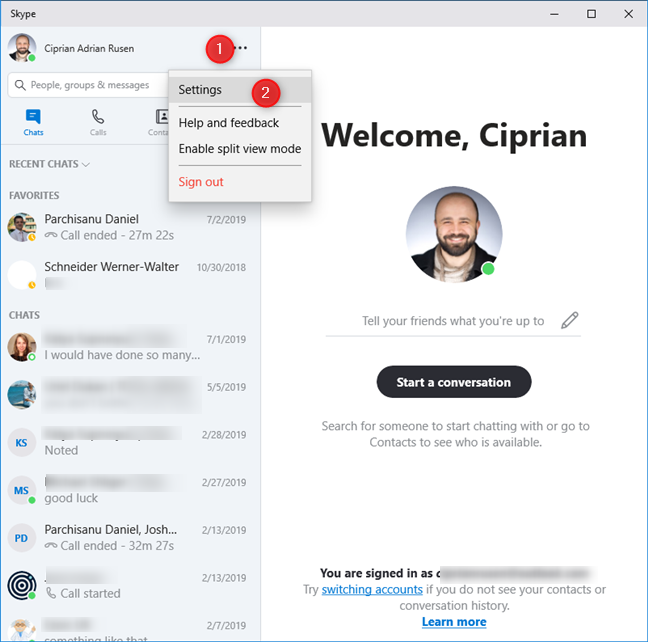Minimize the Skype window
The width and height of the screenshot is (648, 642).
click(x=554, y=14)
